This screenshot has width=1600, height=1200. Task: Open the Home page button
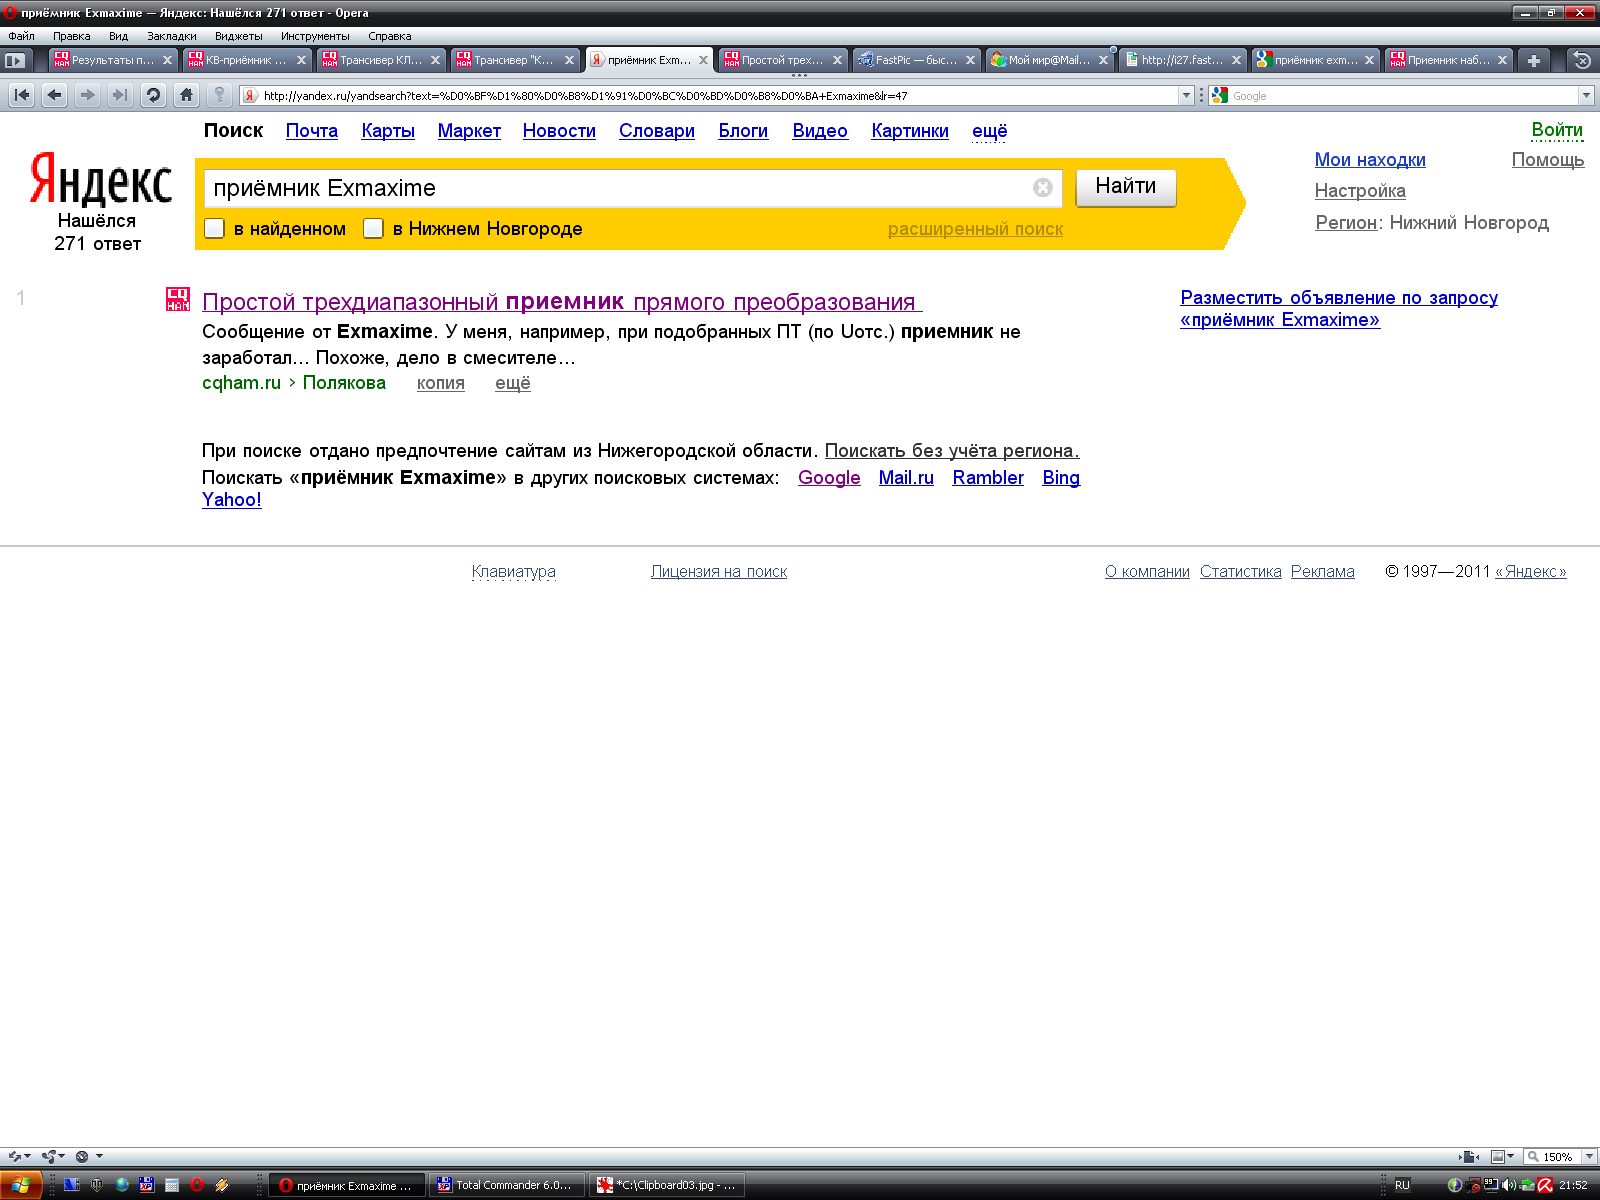tap(186, 95)
